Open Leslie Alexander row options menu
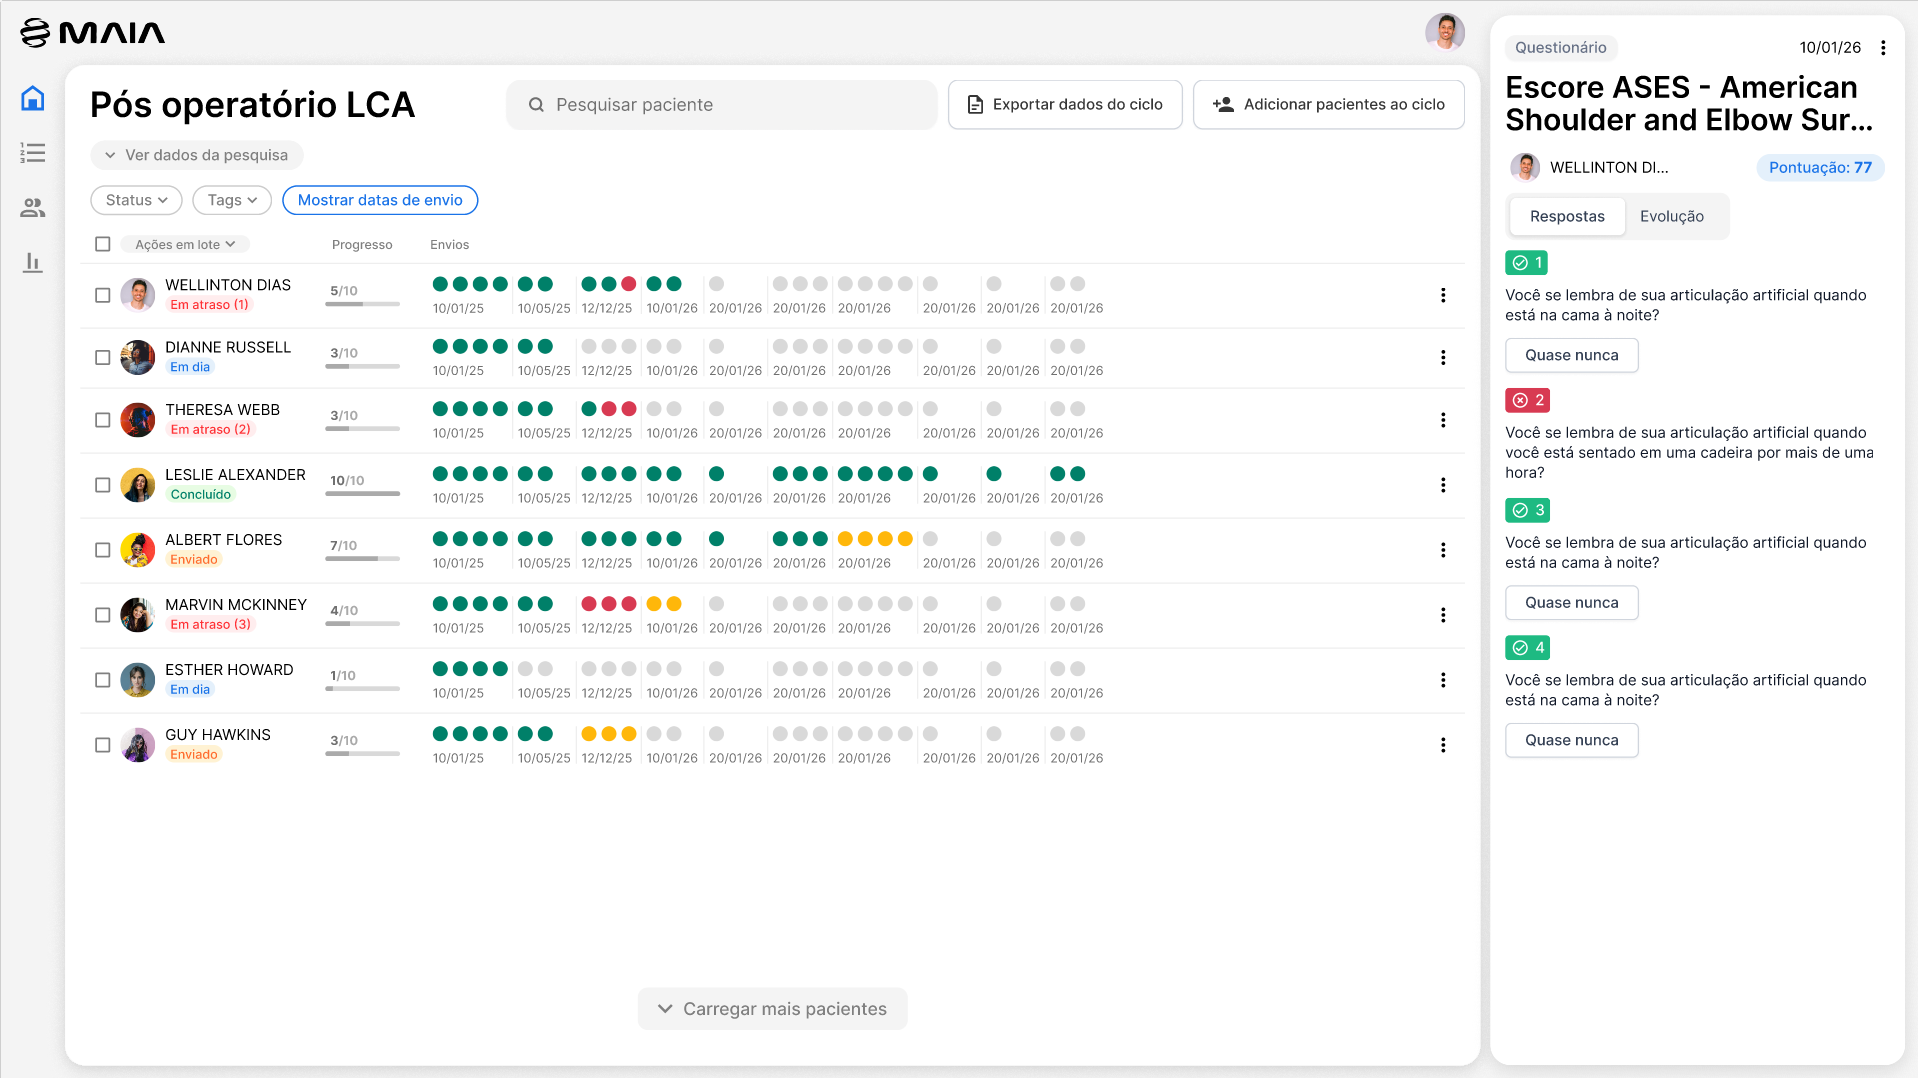 click(x=1443, y=485)
